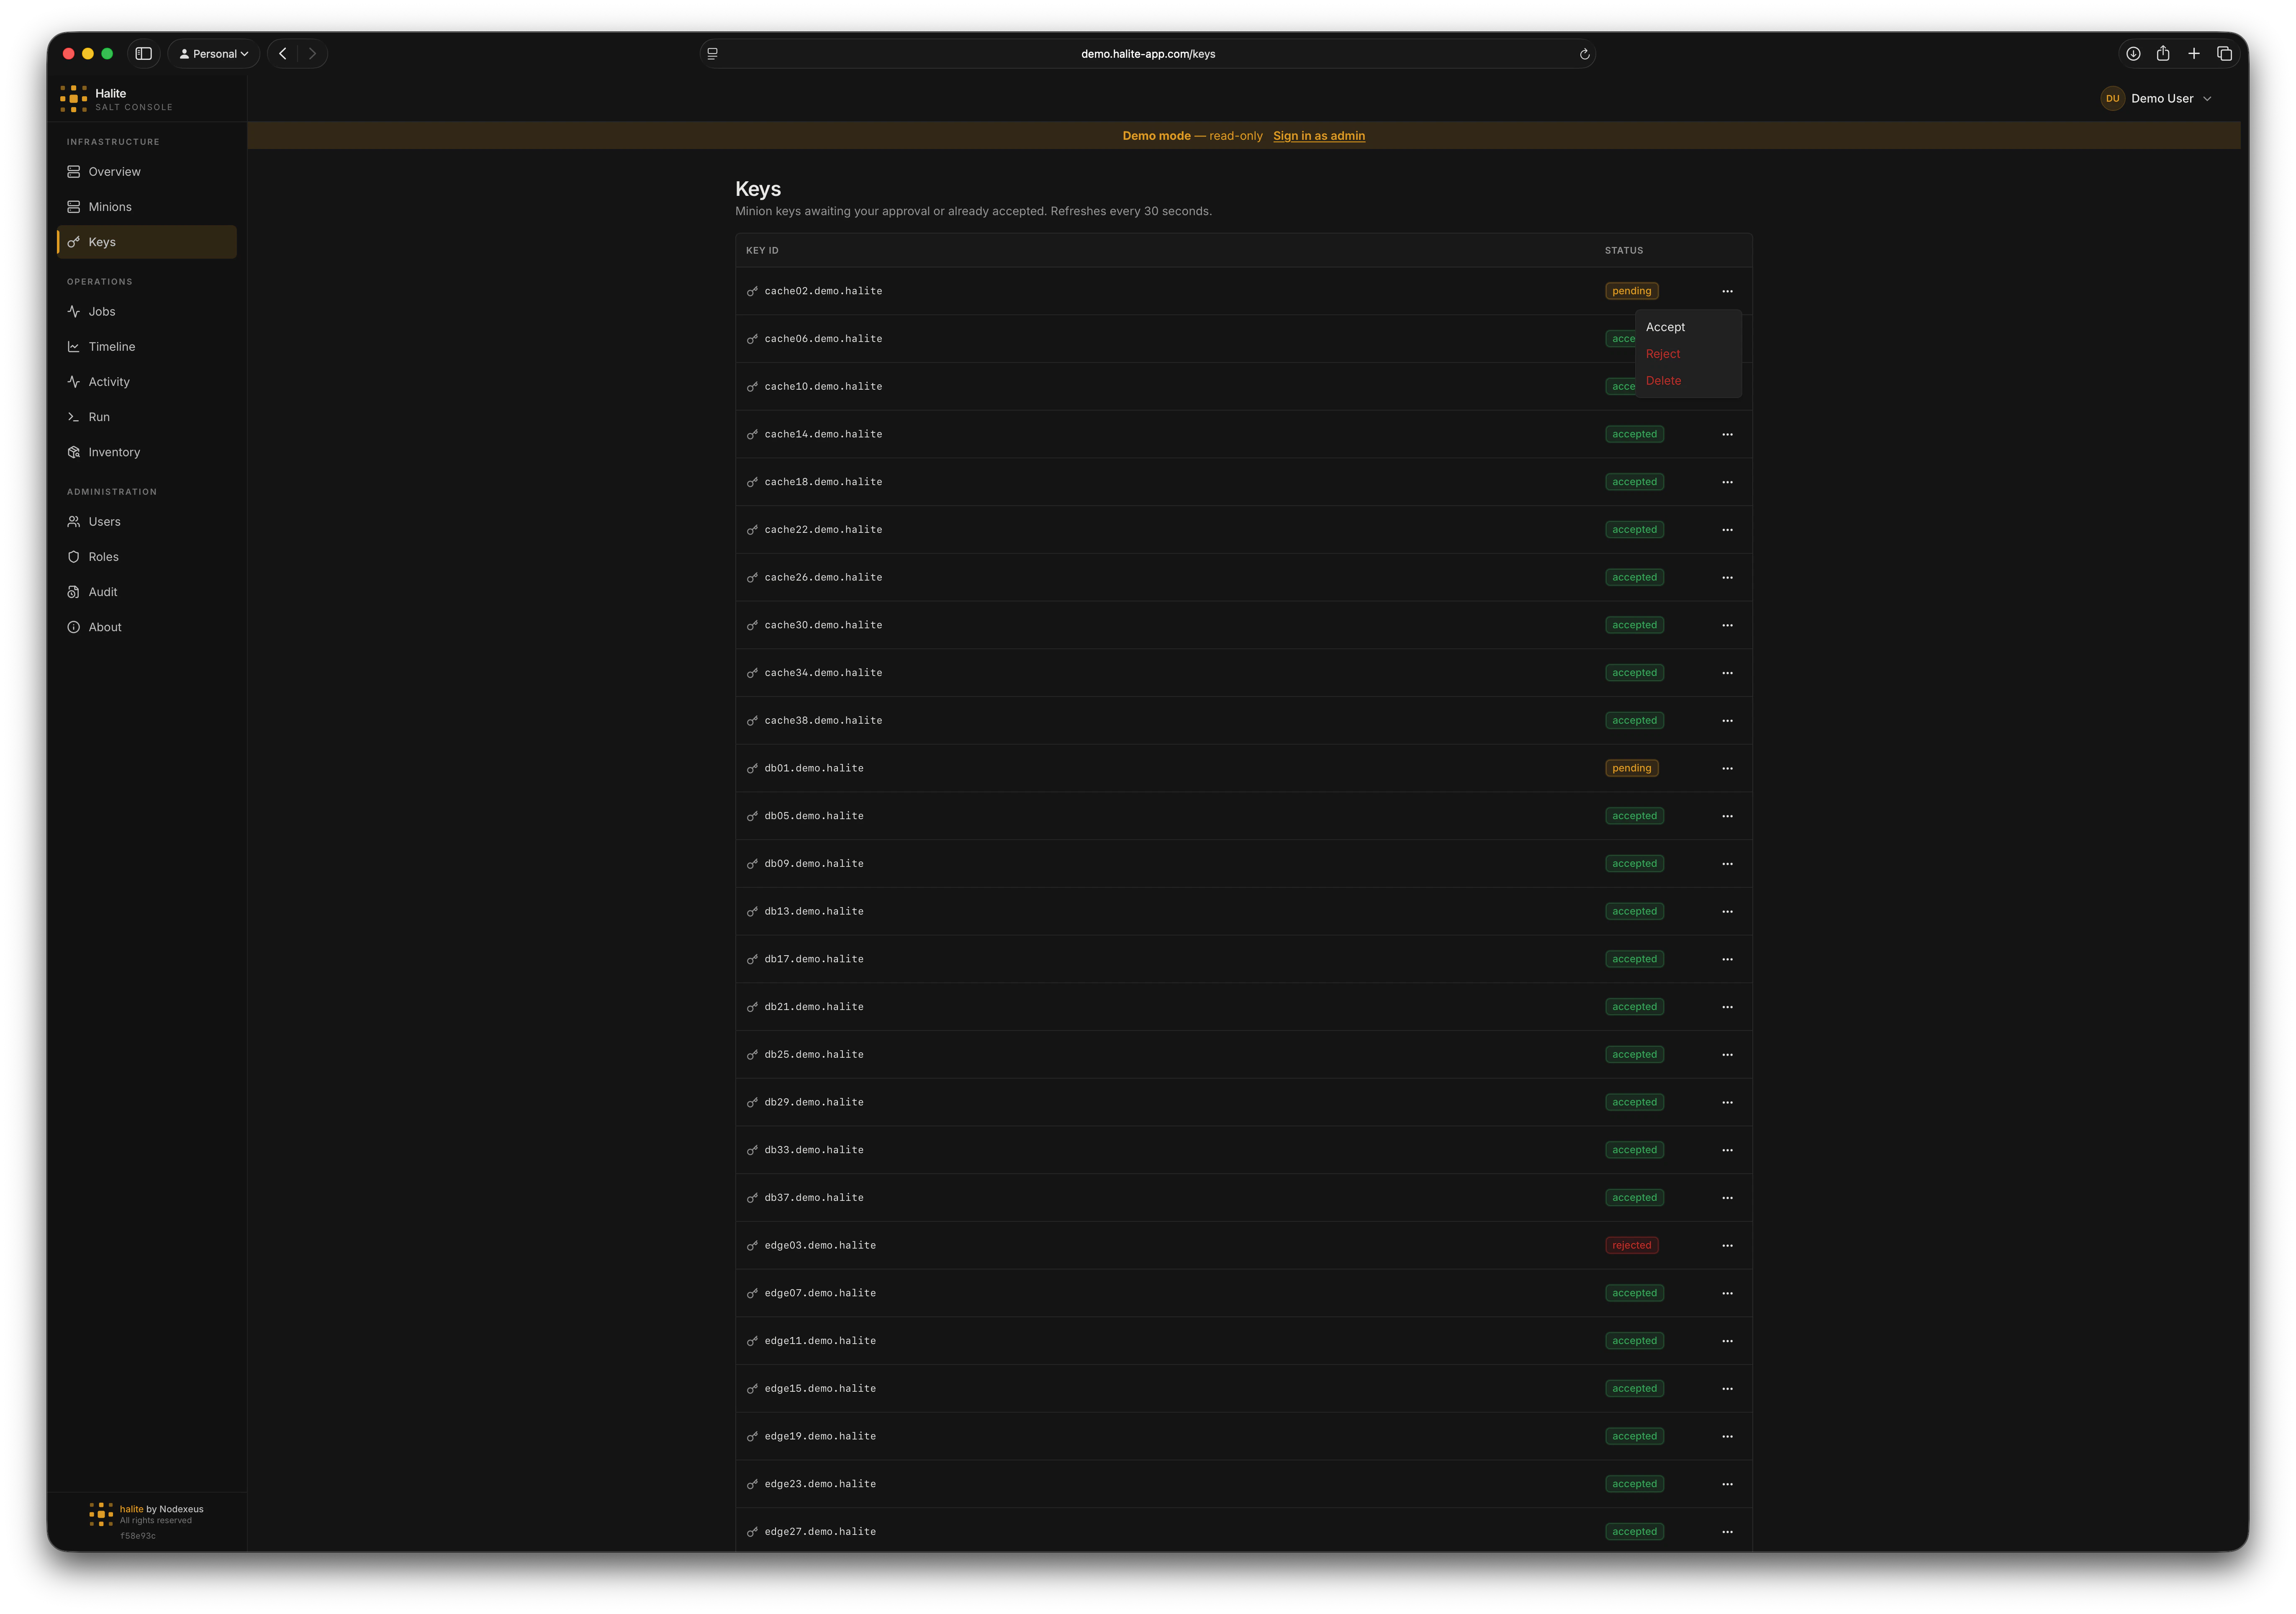Select the cache26.demo.halite key id
2296x1614 pixels.
823,578
